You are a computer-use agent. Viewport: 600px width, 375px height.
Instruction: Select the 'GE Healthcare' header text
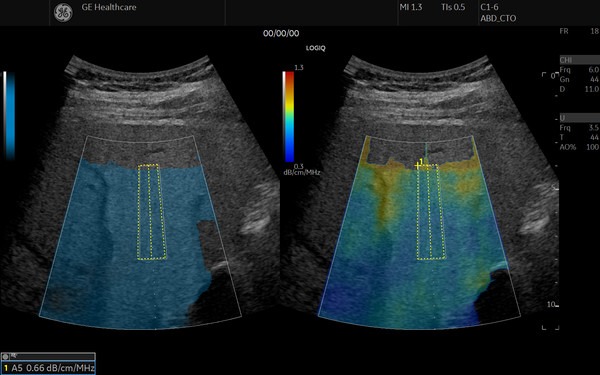point(109,7)
